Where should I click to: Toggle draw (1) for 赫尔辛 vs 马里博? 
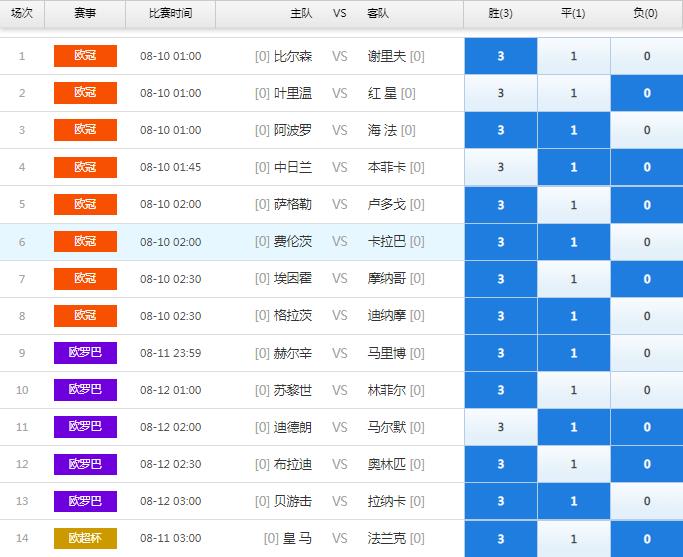[574, 353]
